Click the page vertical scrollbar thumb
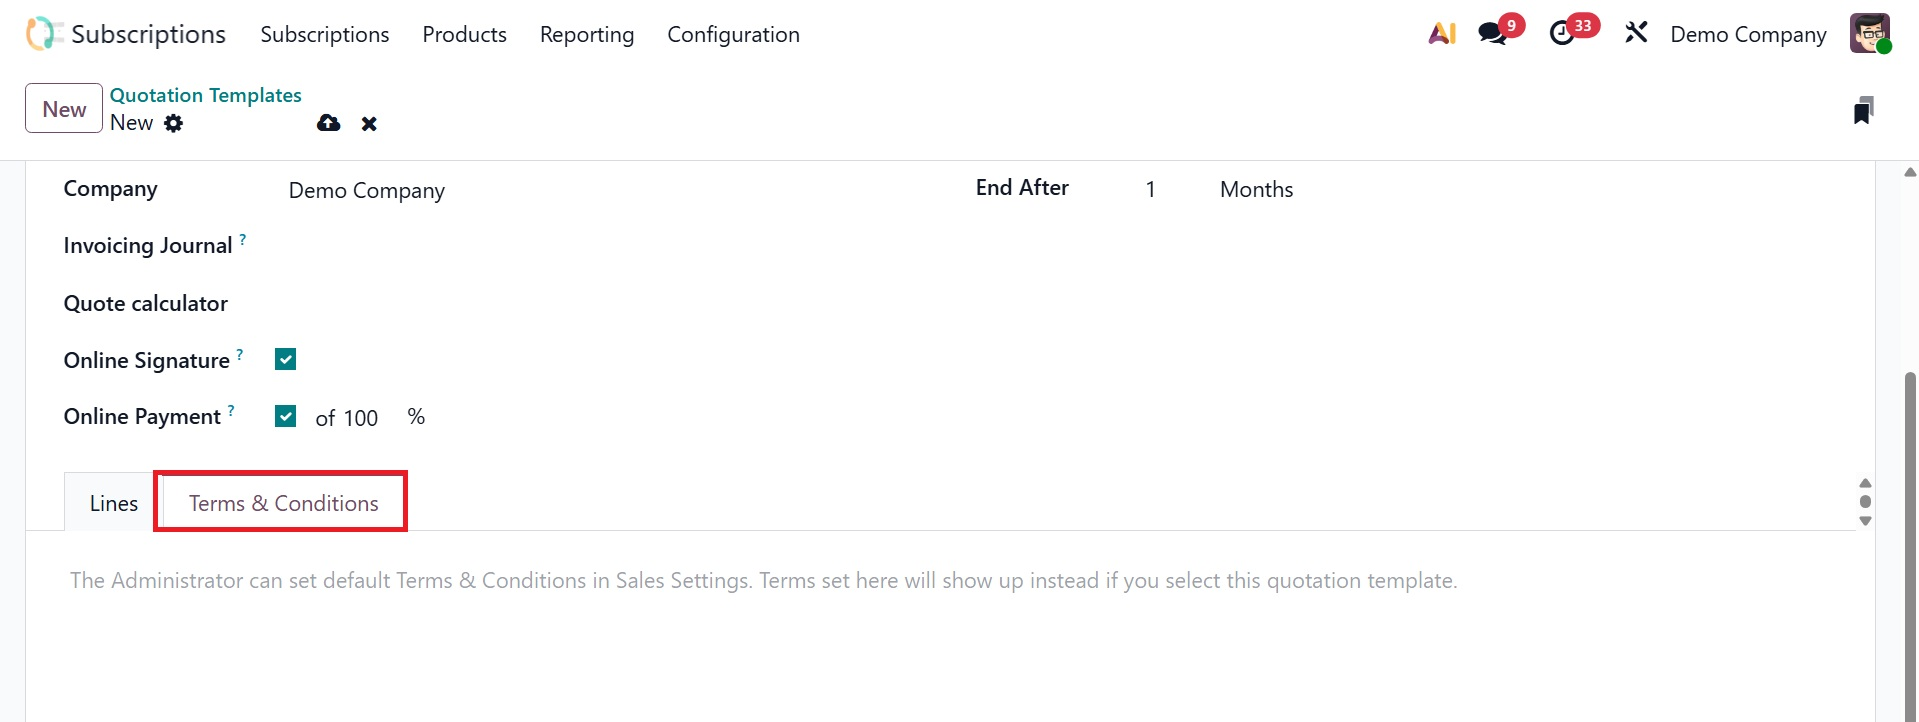Image resolution: width=1919 pixels, height=722 pixels. click(1910, 540)
